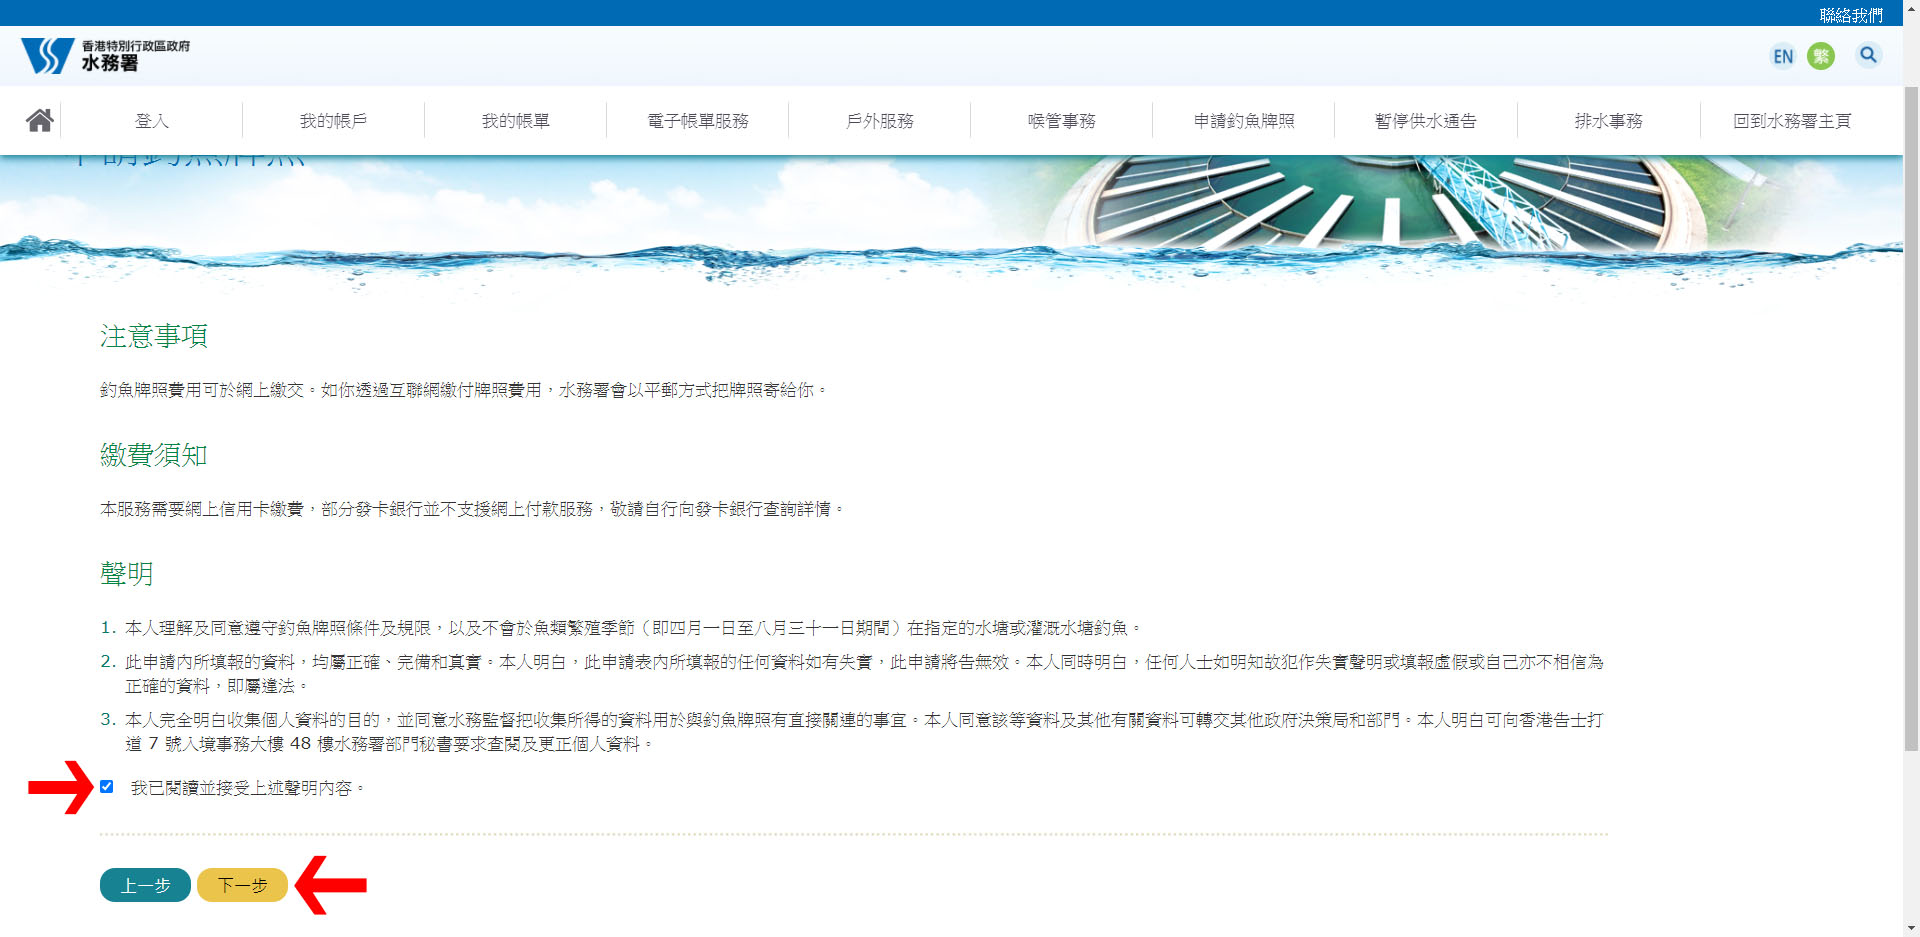Click the 水務署 department logo
1920x937 pixels.
[100, 56]
